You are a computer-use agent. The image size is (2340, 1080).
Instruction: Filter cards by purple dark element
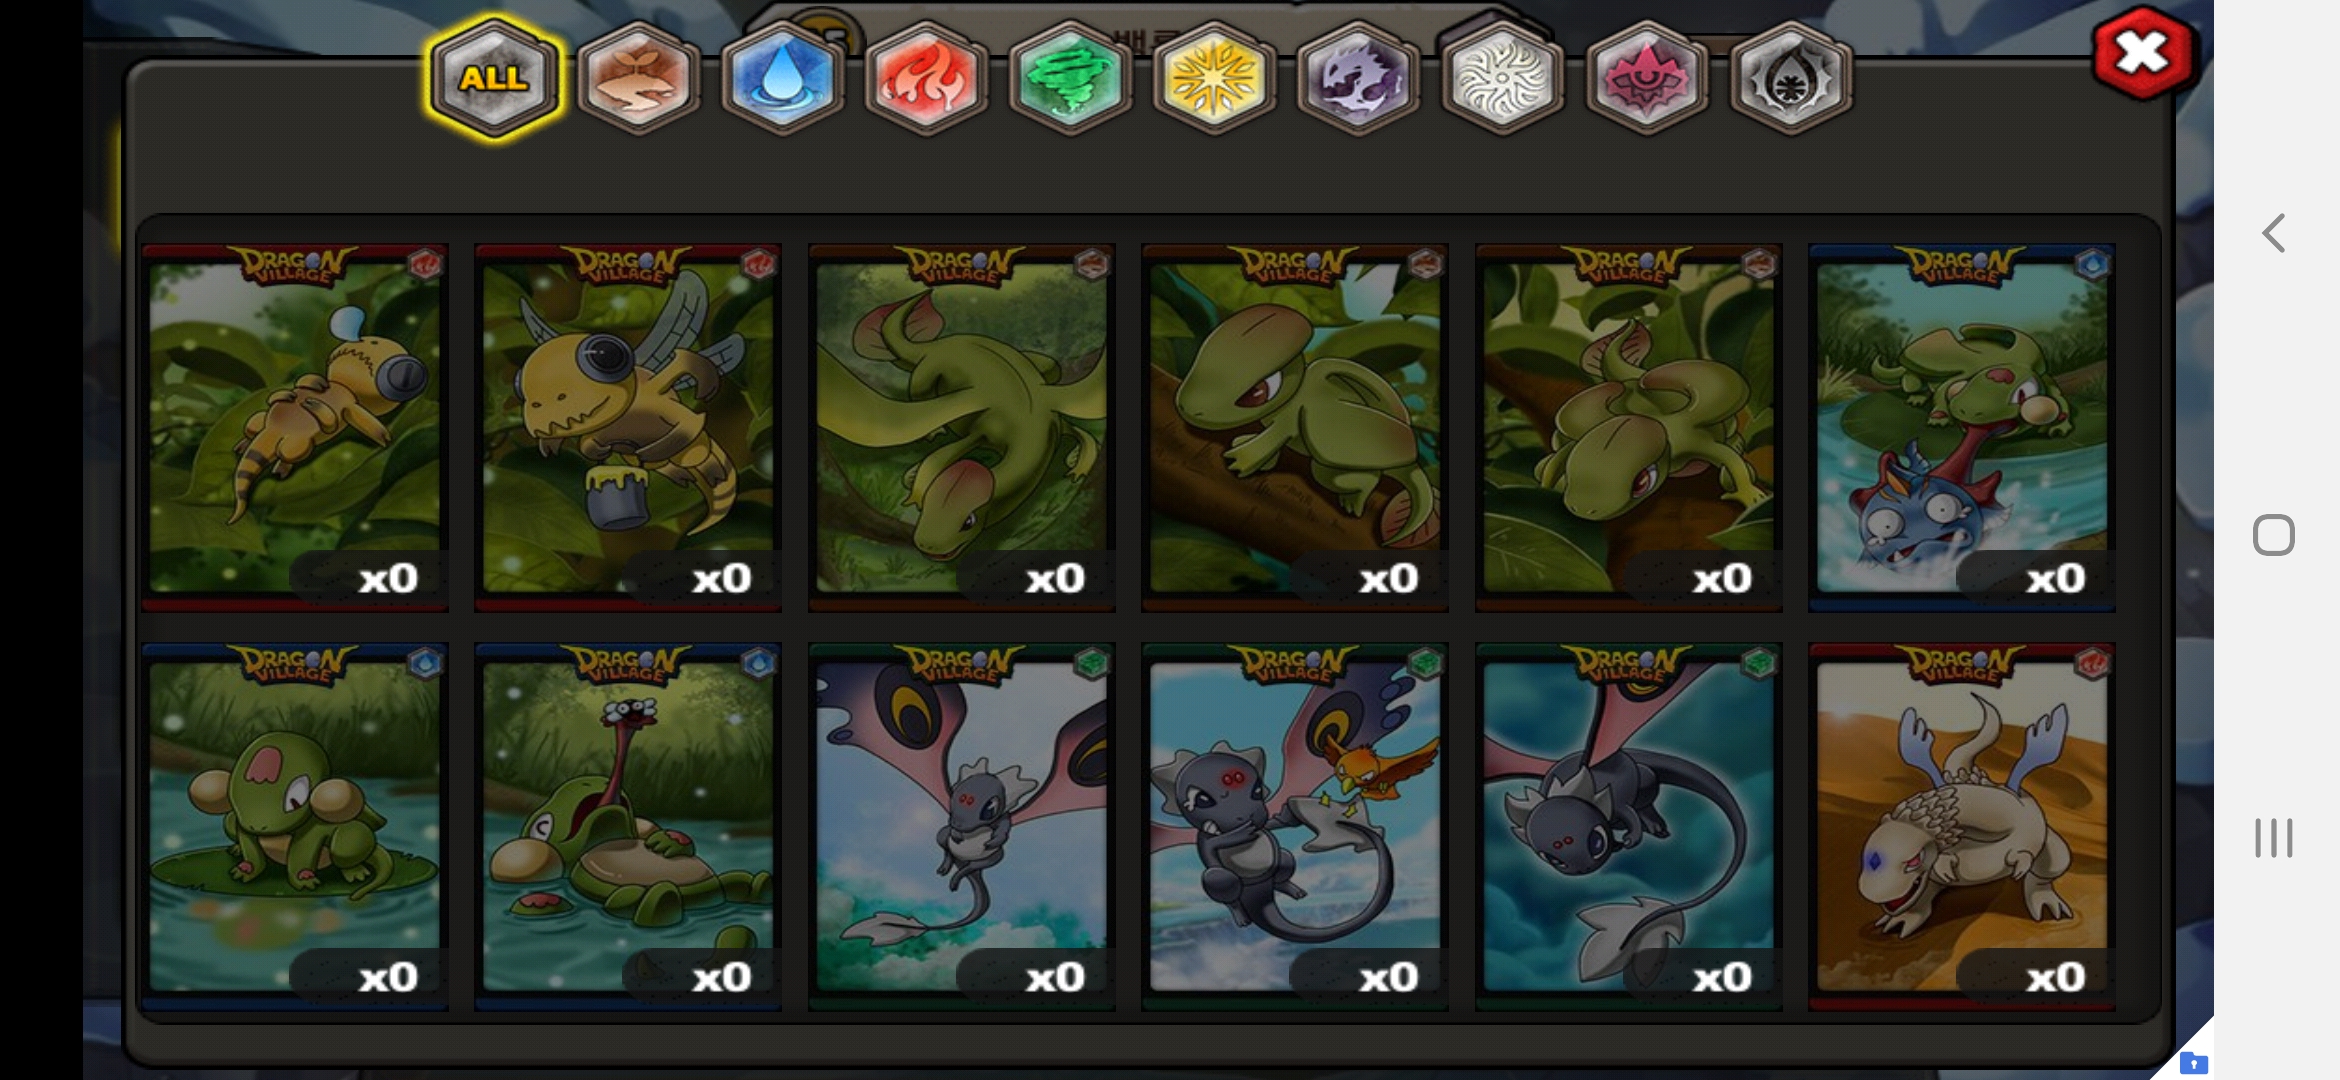click(x=1358, y=78)
